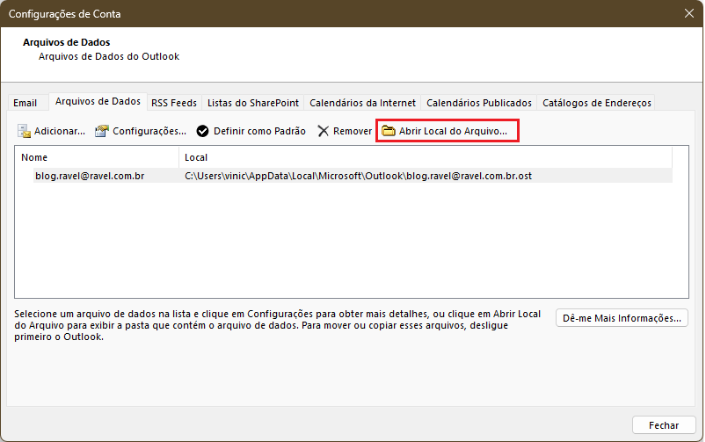Click the .ost file path in Local column
Screen dimensions: 705x442
(358, 176)
